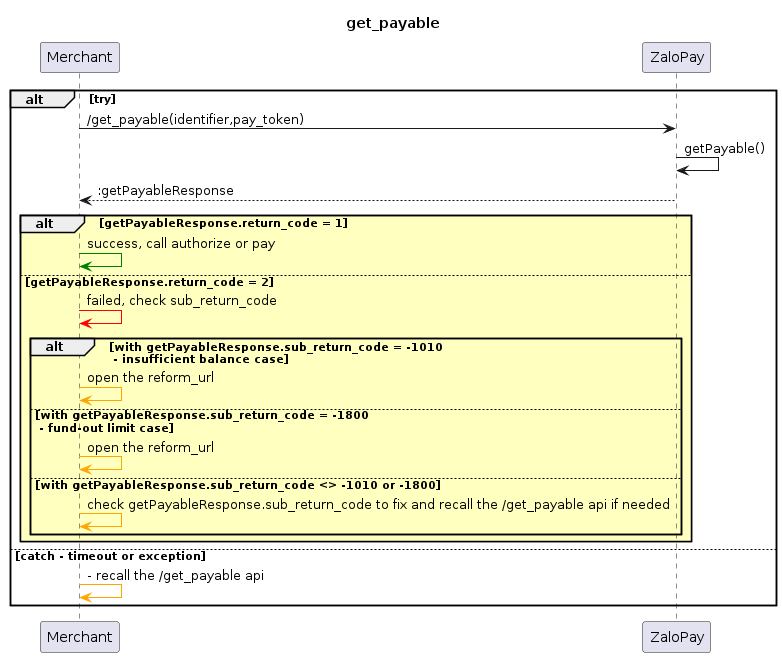Click '- insufficient balance case]' text

[200, 359]
